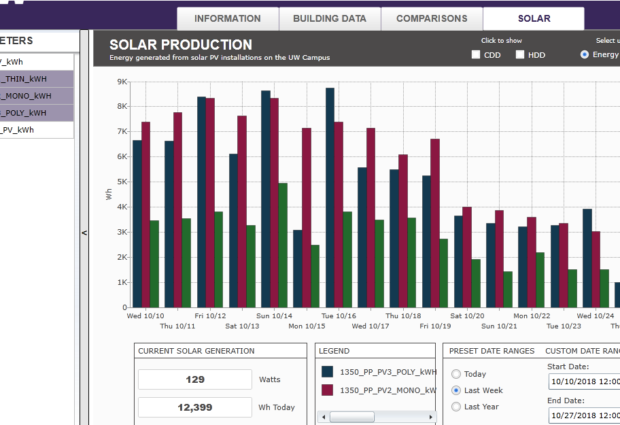
Task: Choose the Last Week preset range
Action: 457,390
